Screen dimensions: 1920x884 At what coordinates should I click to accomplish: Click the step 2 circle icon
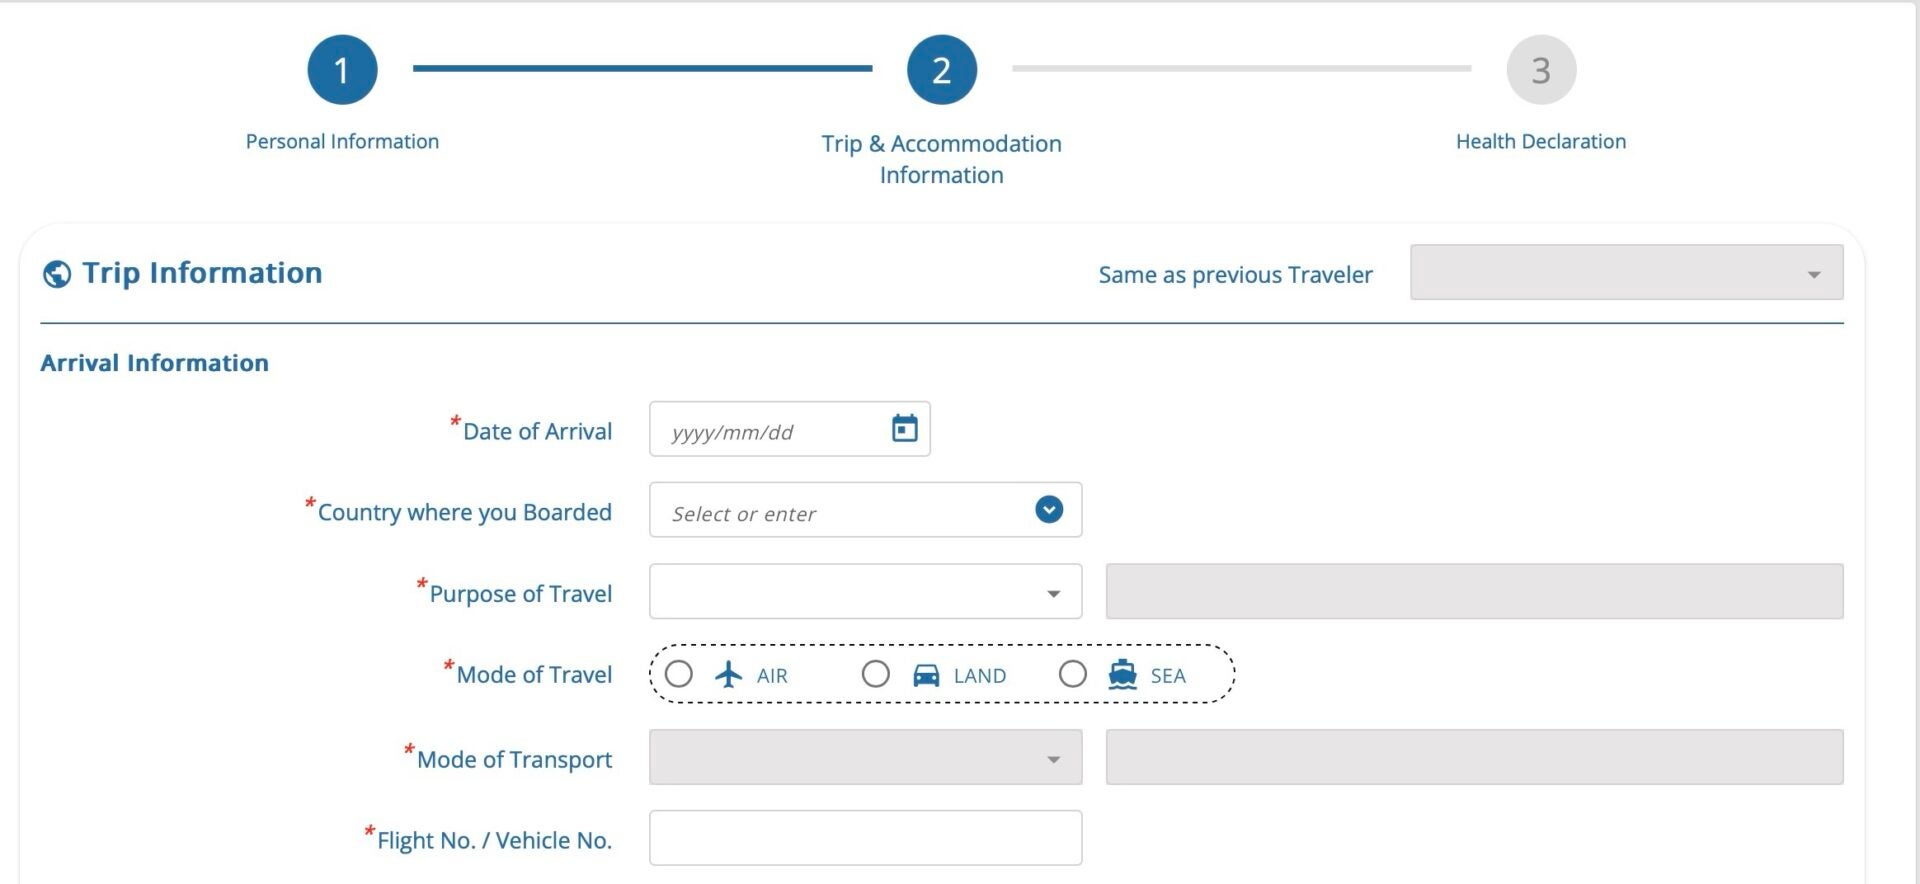[941, 70]
